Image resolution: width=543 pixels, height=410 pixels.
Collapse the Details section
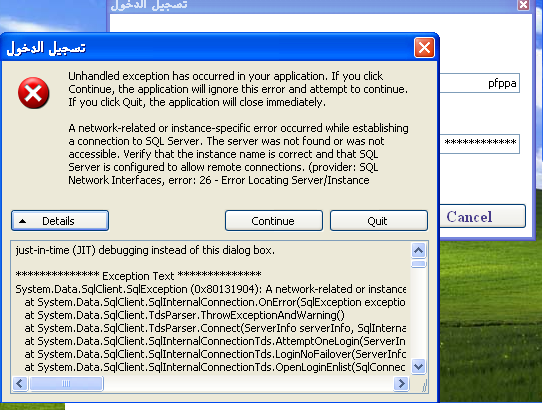point(60,221)
